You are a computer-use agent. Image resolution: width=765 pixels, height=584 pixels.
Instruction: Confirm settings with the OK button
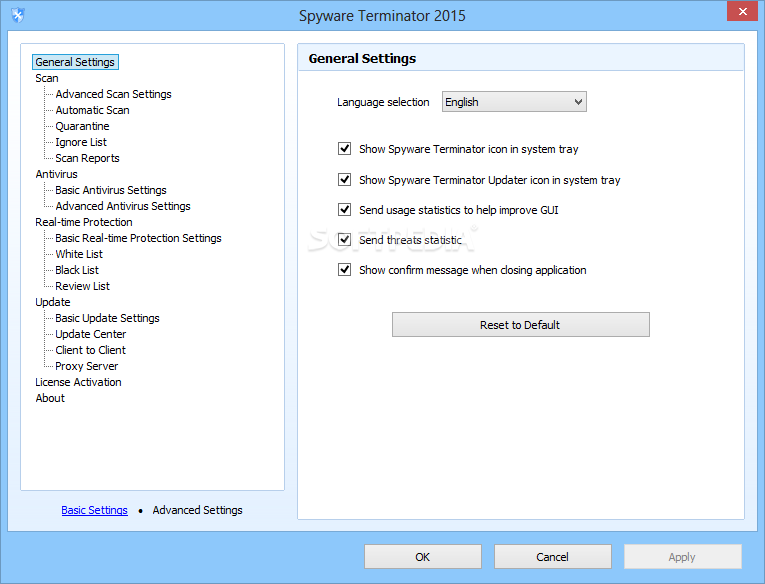click(x=423, y=557)
